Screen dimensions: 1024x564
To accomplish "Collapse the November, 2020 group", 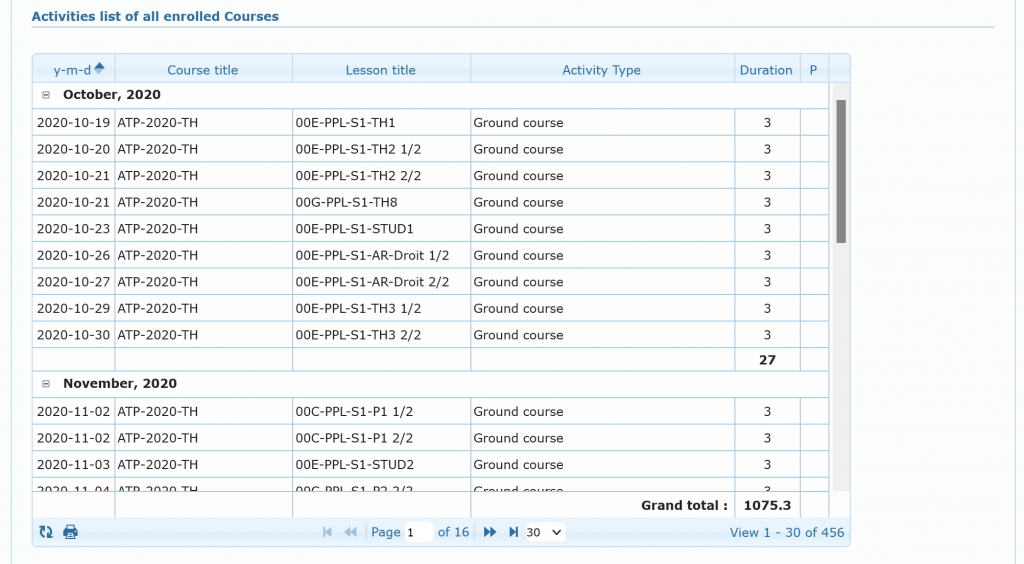I will 46,384.
